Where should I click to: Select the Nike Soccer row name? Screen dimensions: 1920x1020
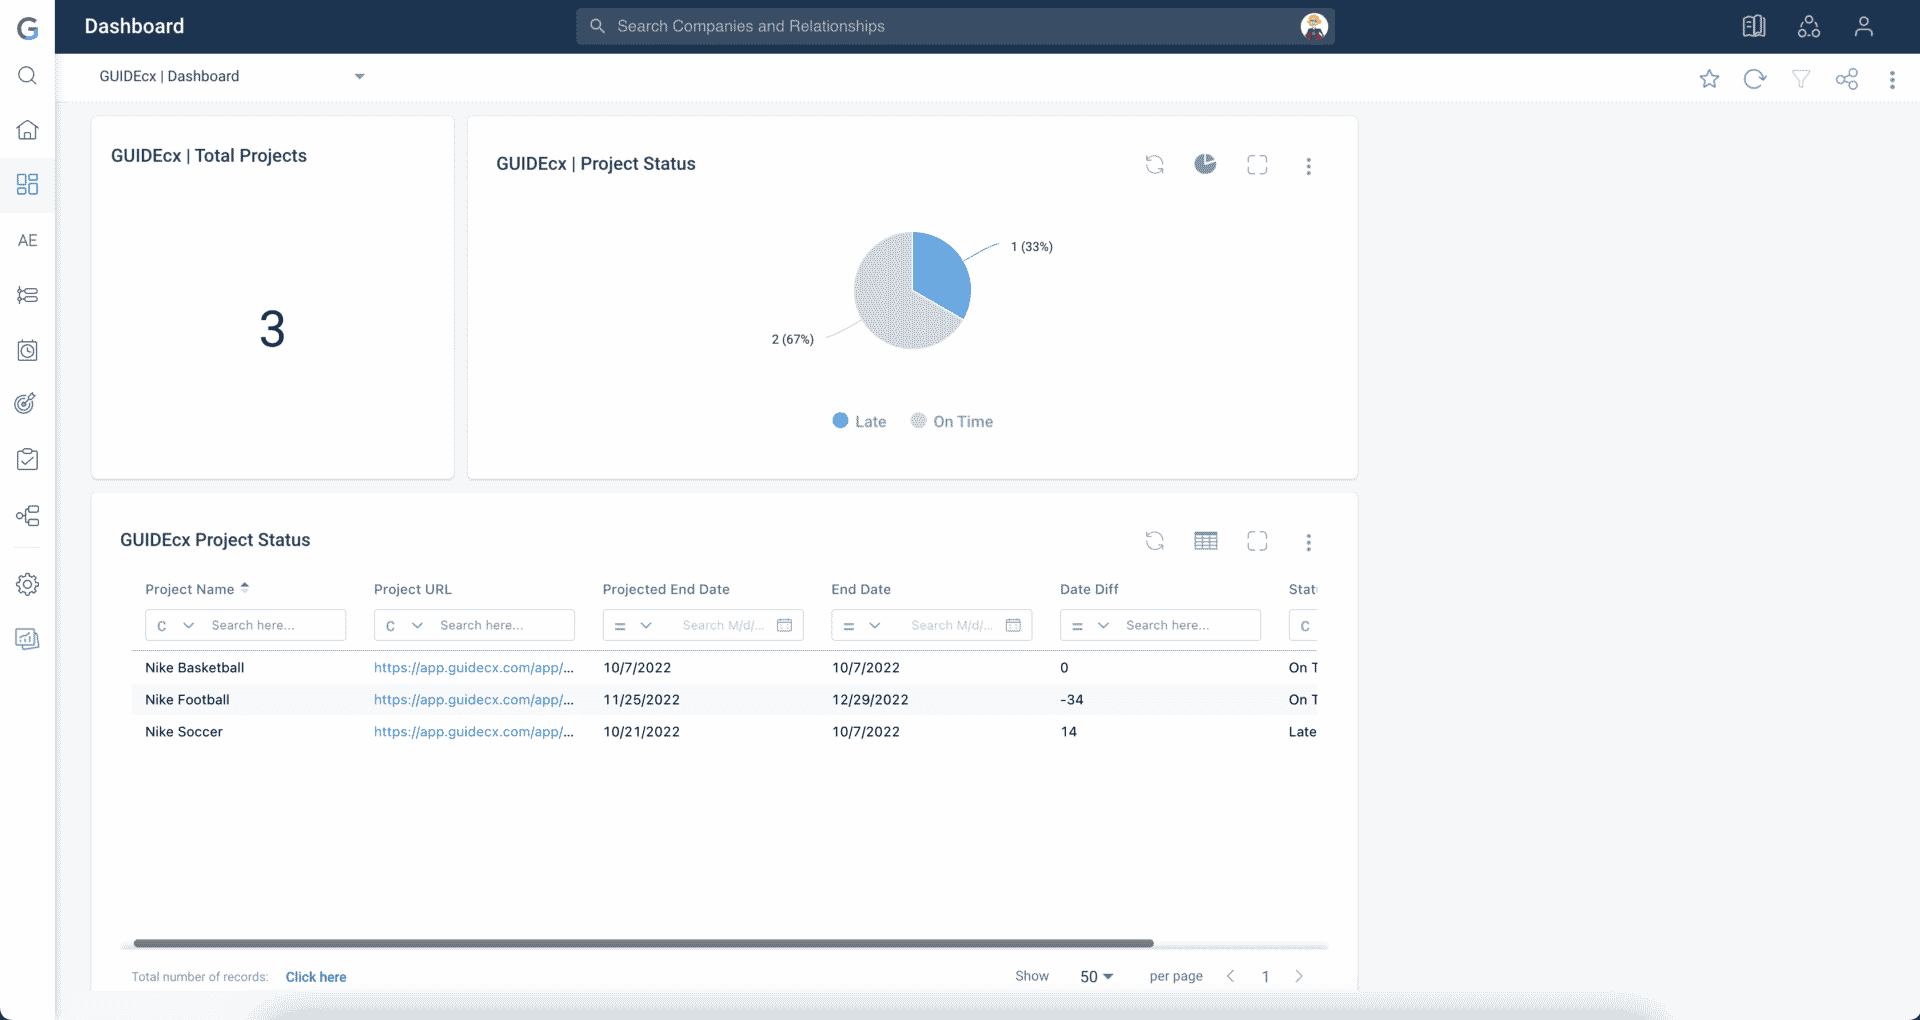[x=184, y=732]
